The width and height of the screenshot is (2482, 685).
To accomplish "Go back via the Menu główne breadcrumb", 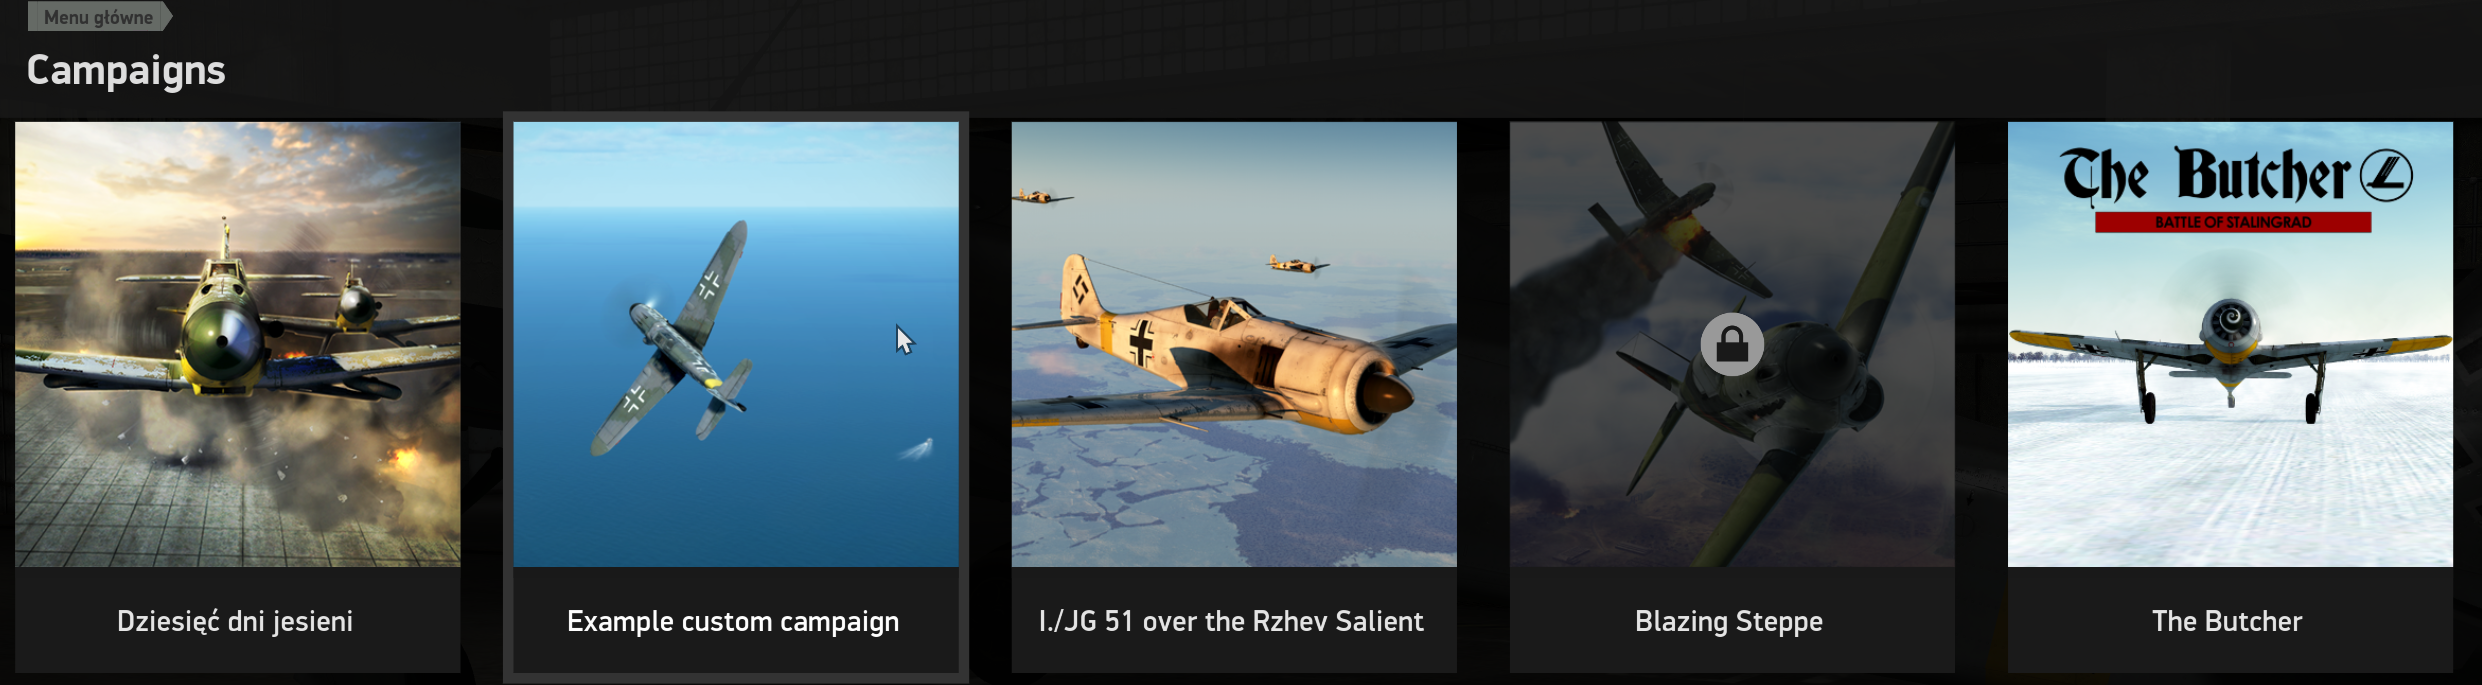I will click(x=99, y=17).
